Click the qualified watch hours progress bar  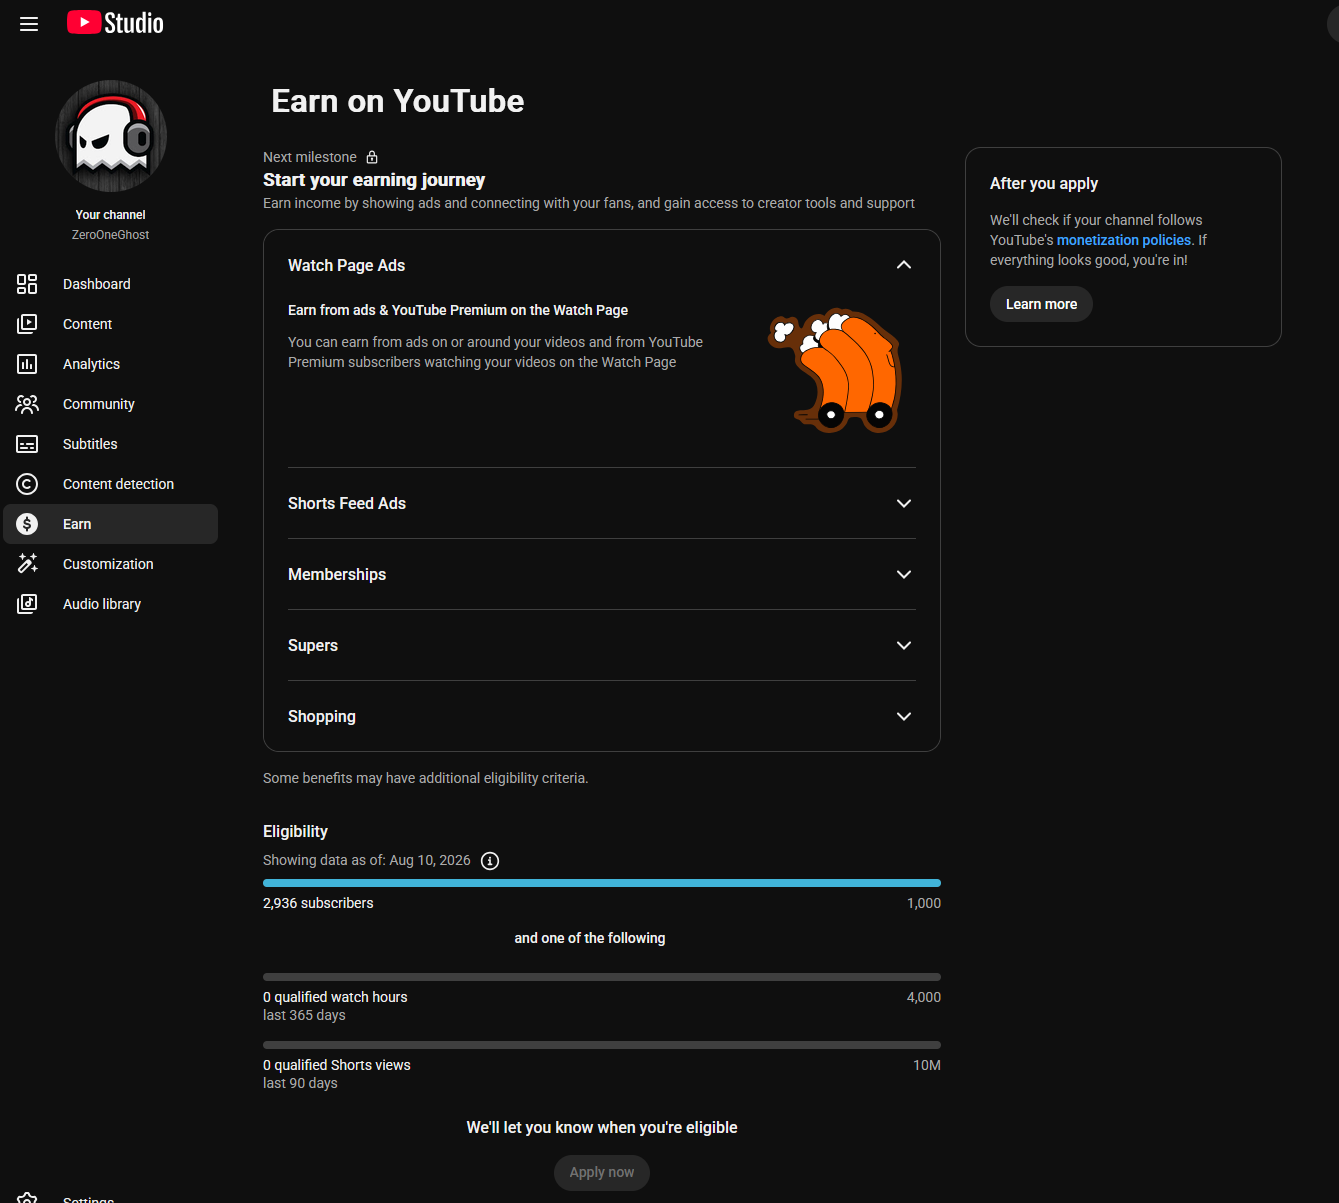[x=602, y=977]
